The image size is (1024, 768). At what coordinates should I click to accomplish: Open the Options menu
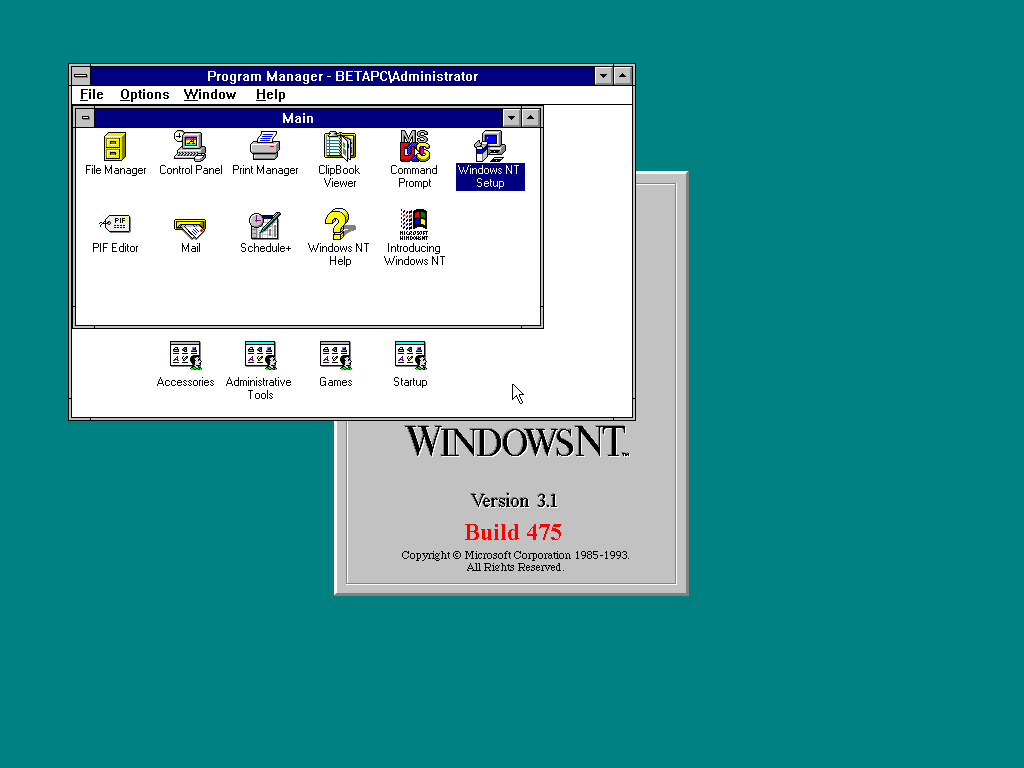[x=144, y=94]
